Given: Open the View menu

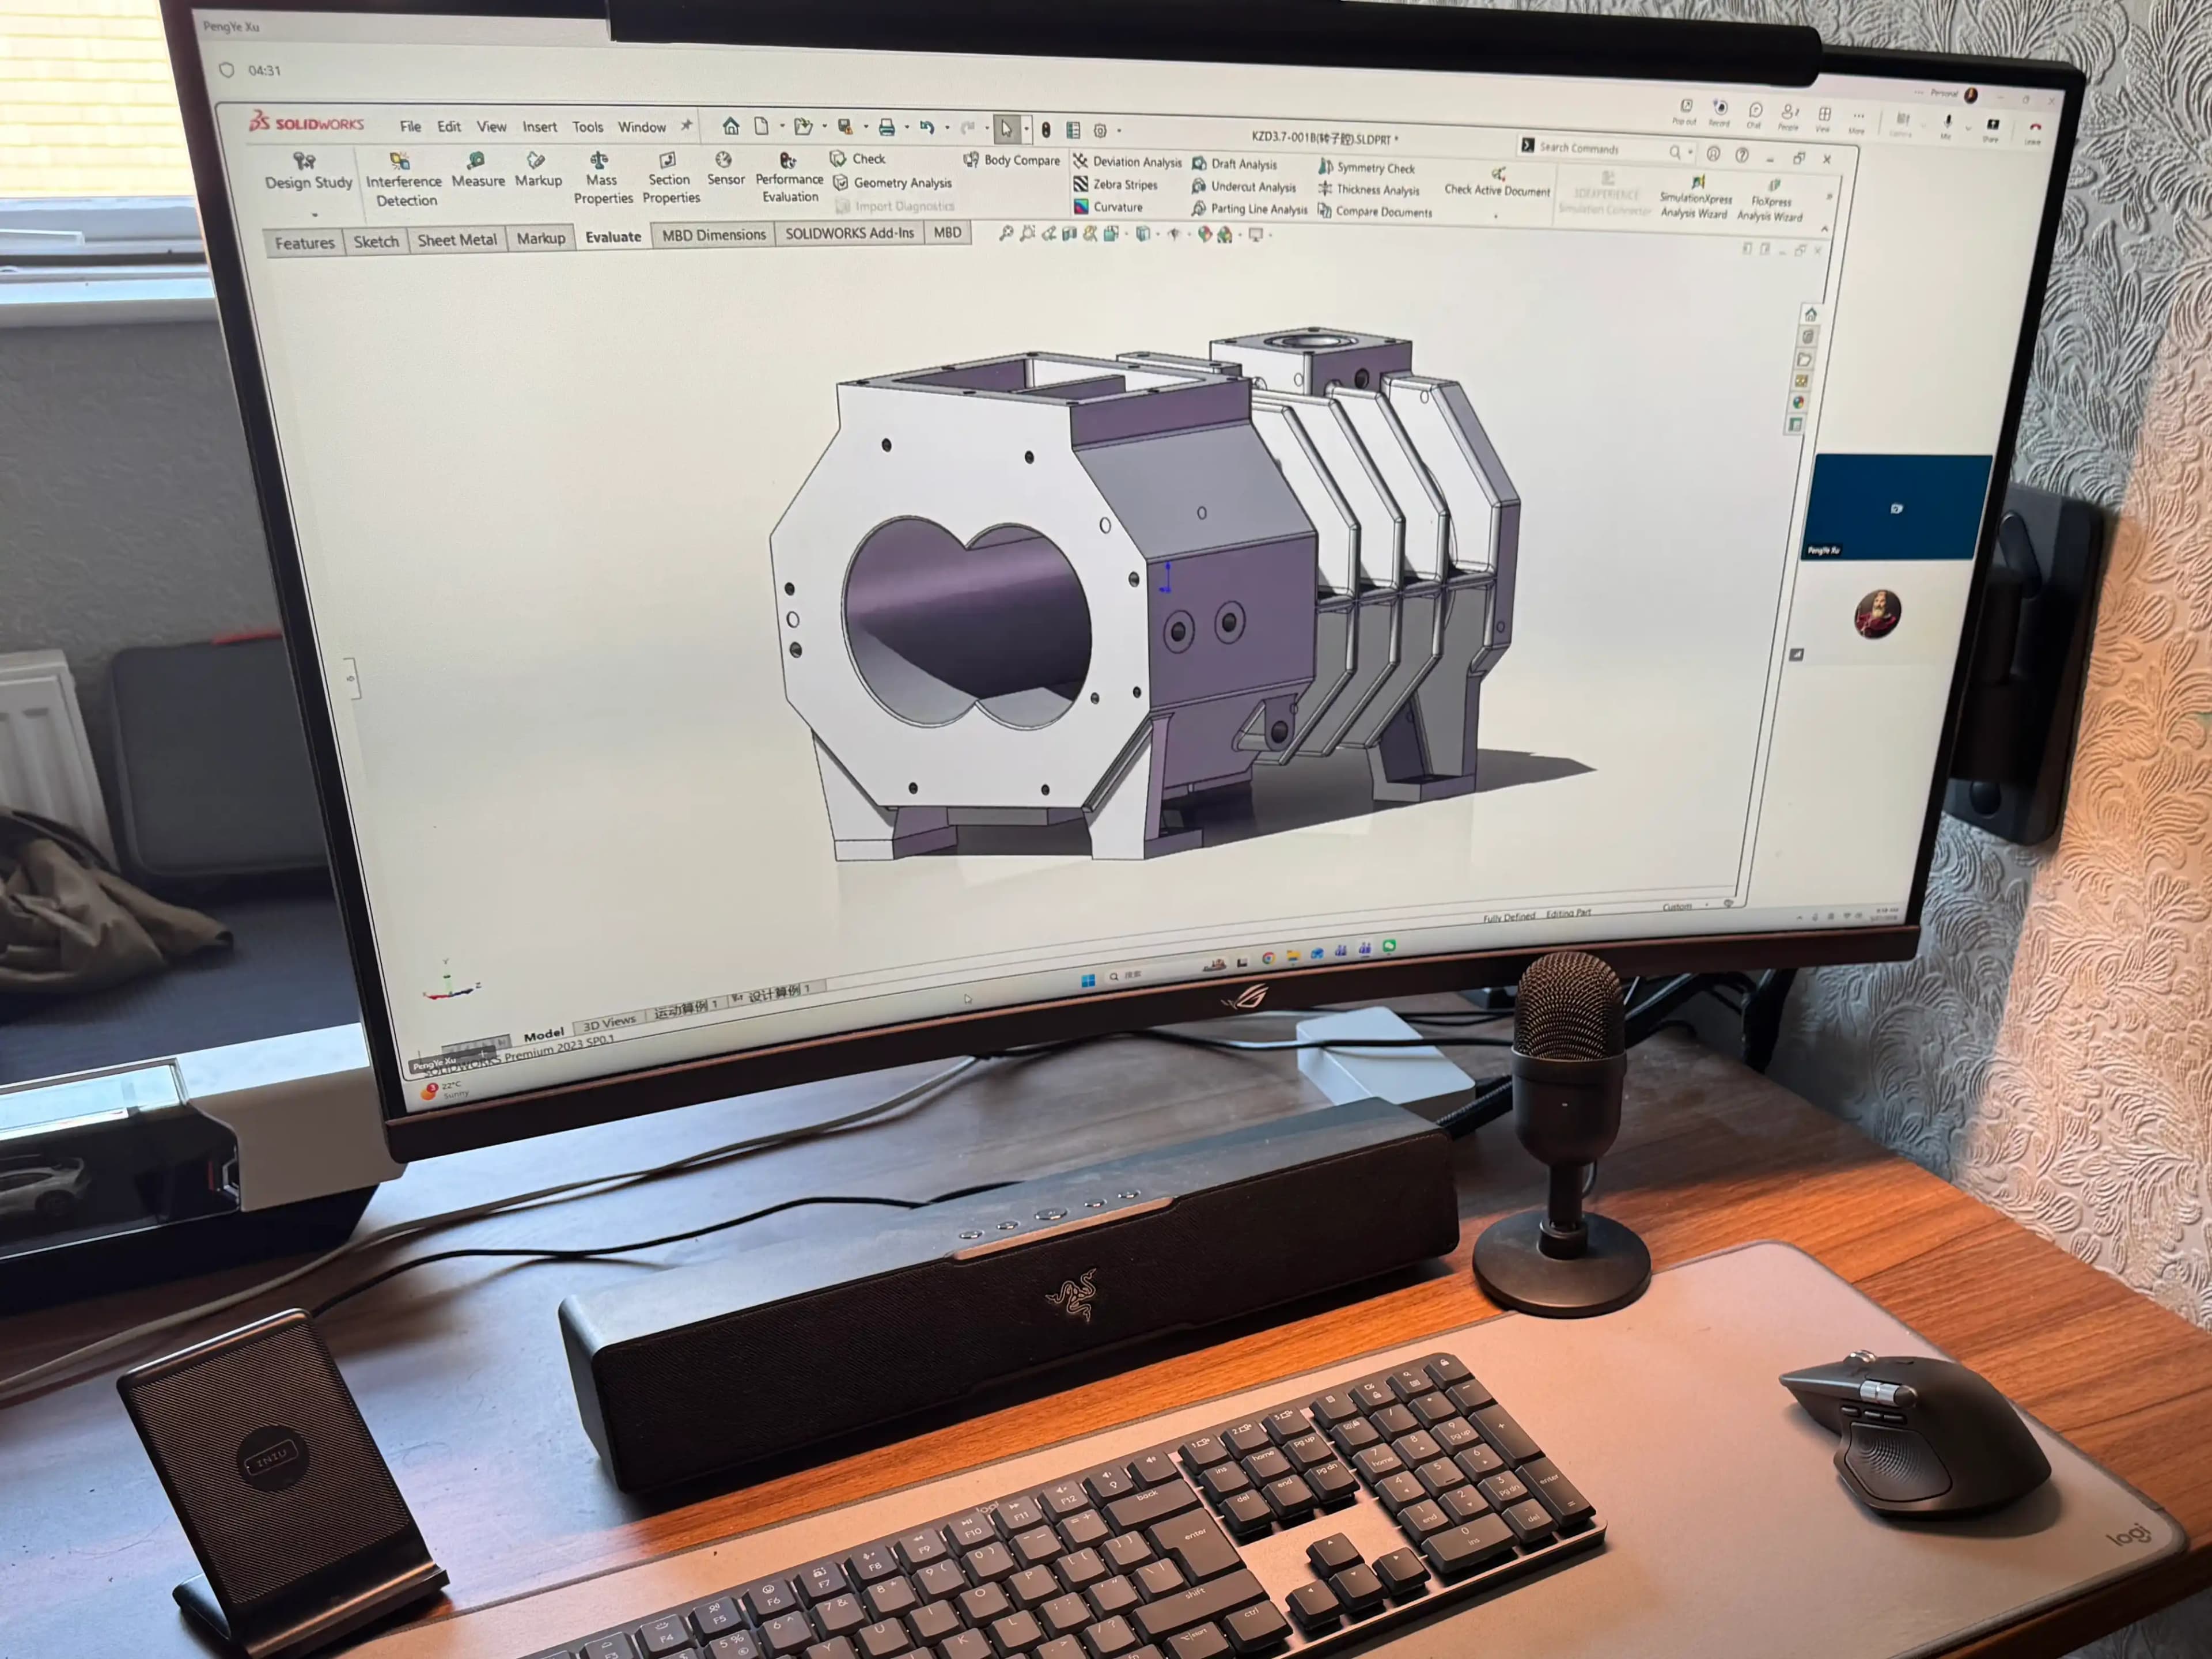Looking at the screenshot, I should click(x=491, y=126).
